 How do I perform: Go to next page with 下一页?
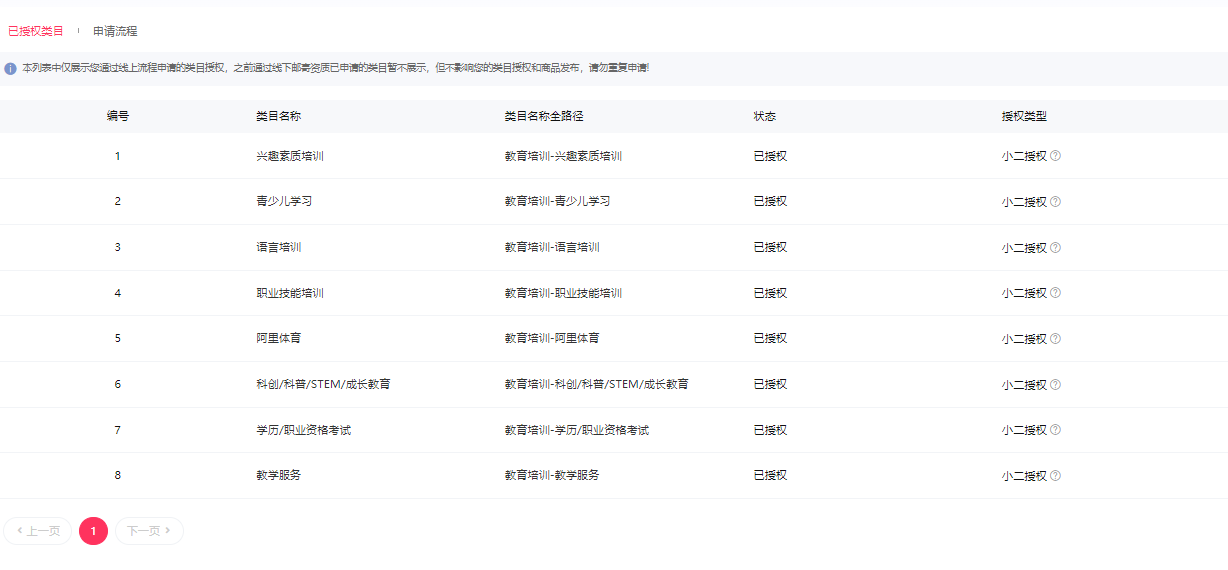[149, 531]
